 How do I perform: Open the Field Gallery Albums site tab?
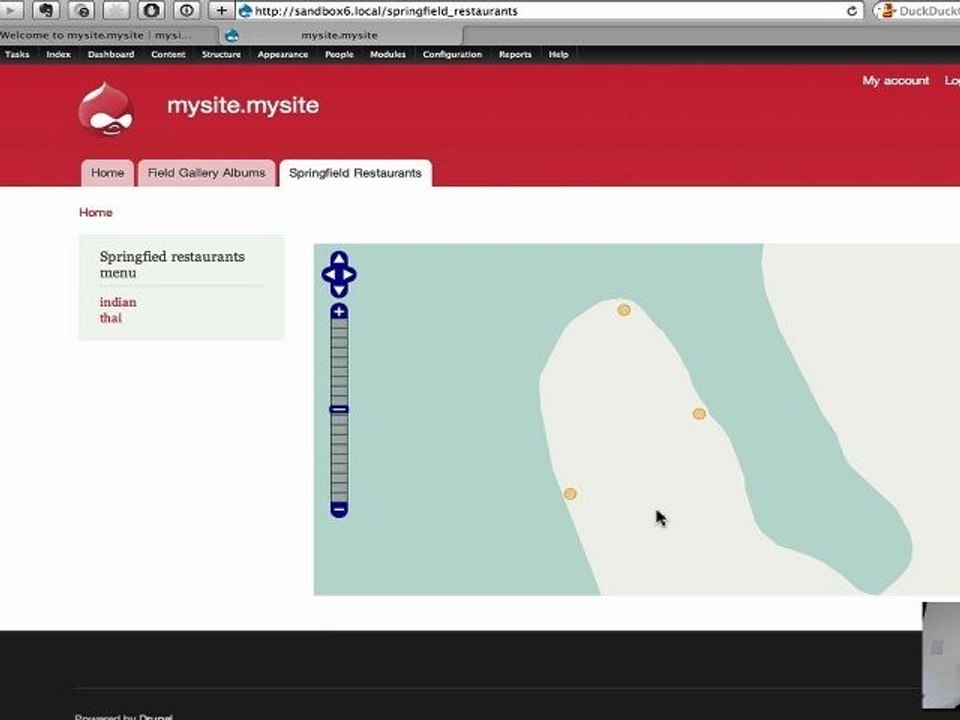(x=207, y=173)
